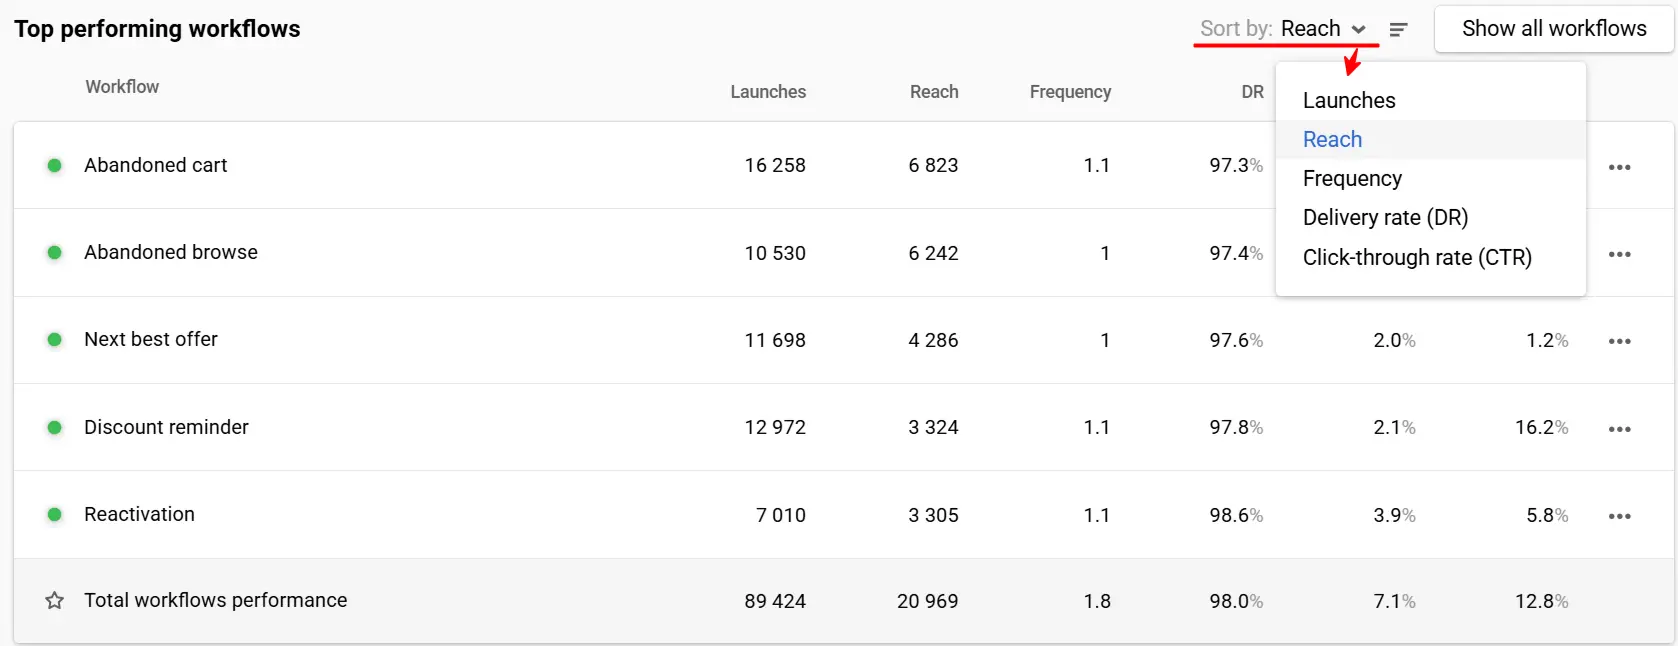The image size is (1678, 646).
Task: Open the actions menu for Reactivation workflow
Action: tap(1620, 515)
